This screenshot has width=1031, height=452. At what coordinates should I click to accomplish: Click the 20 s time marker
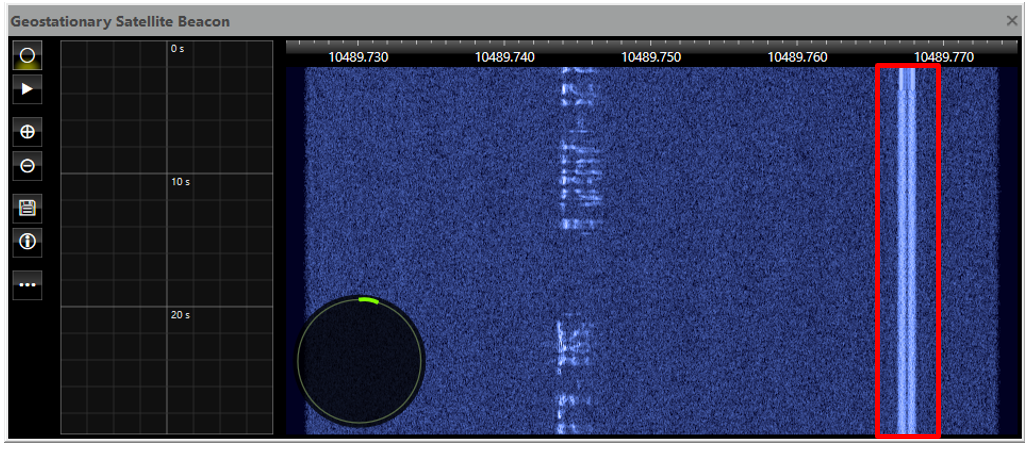coord(180,315)
